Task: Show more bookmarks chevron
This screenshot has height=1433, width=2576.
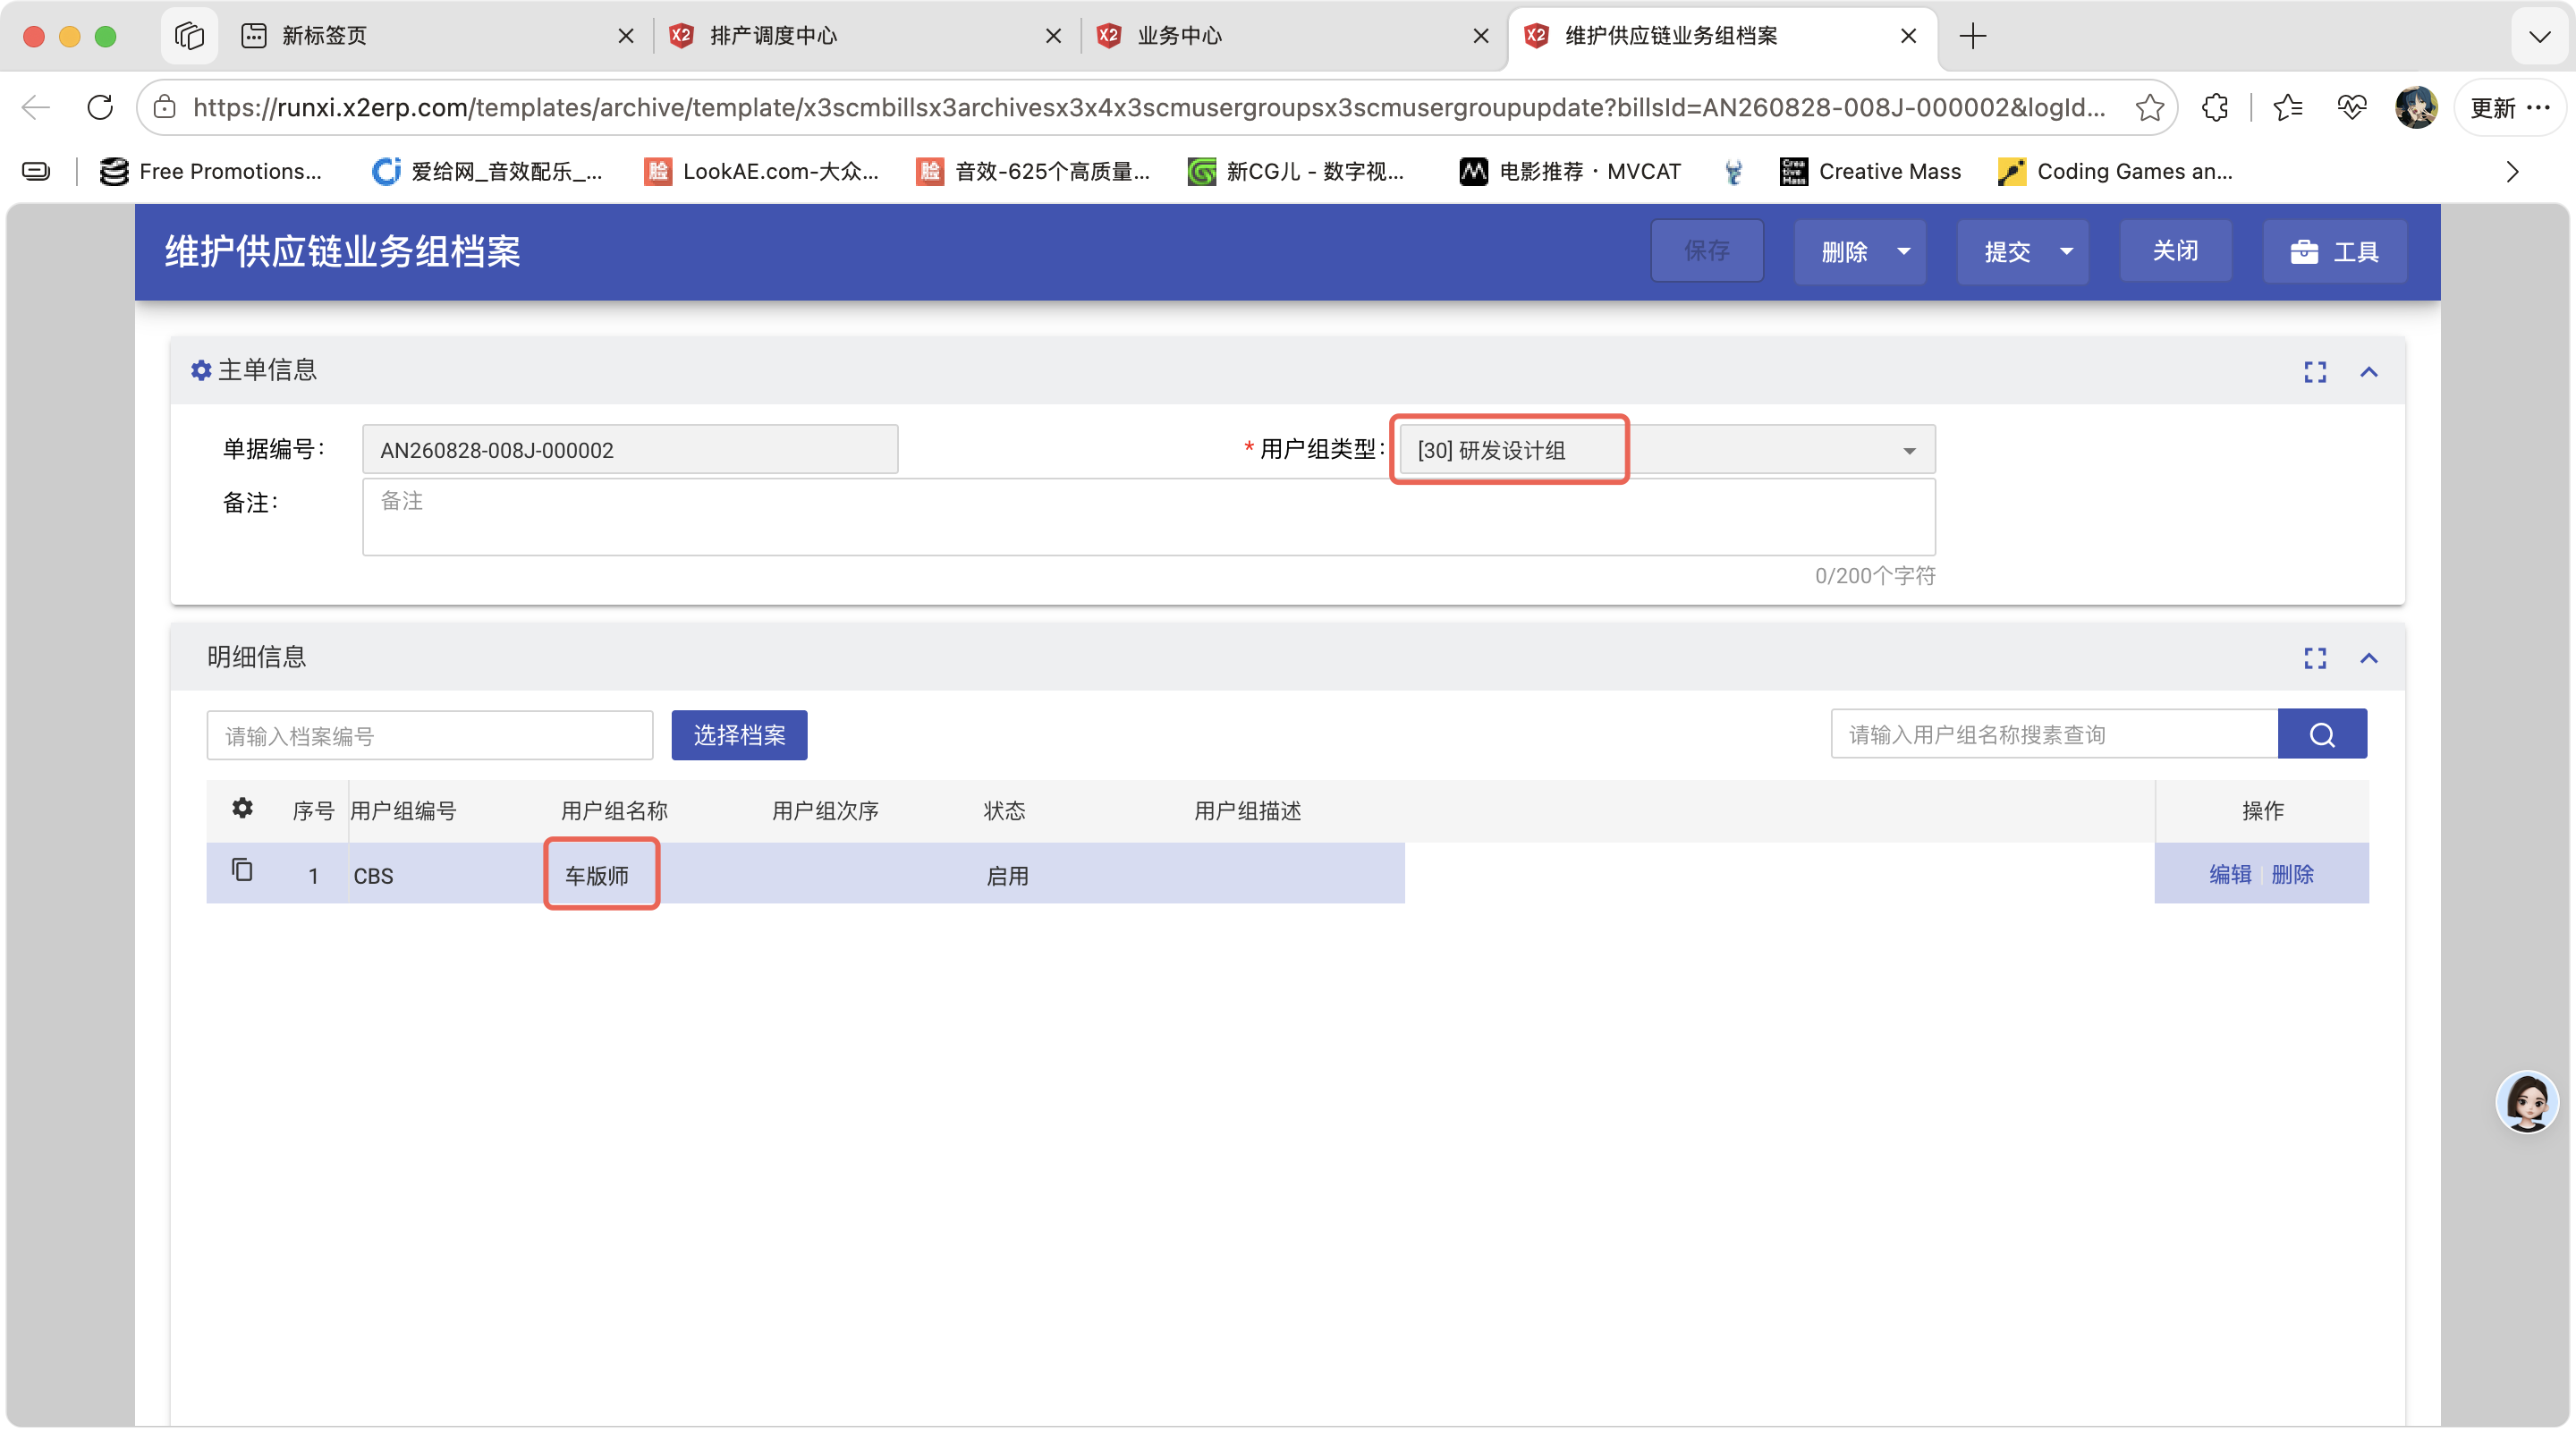Action: pyautogui.click(x=2512, y=172)
